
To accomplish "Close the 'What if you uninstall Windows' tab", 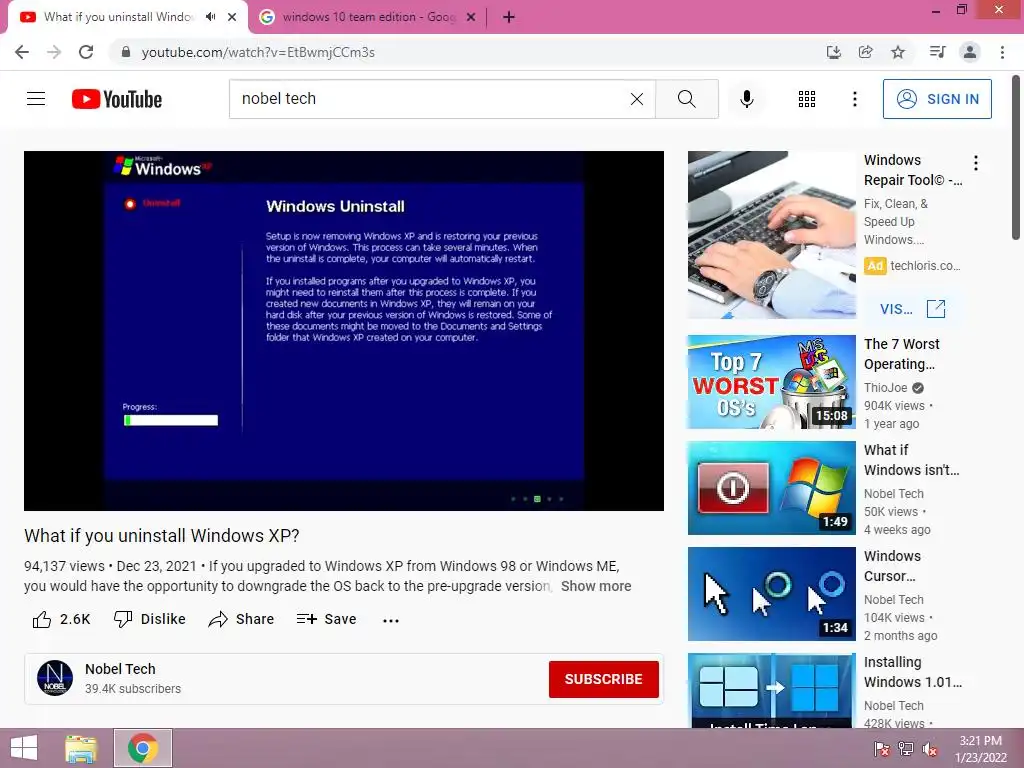I will pos(232,17).
